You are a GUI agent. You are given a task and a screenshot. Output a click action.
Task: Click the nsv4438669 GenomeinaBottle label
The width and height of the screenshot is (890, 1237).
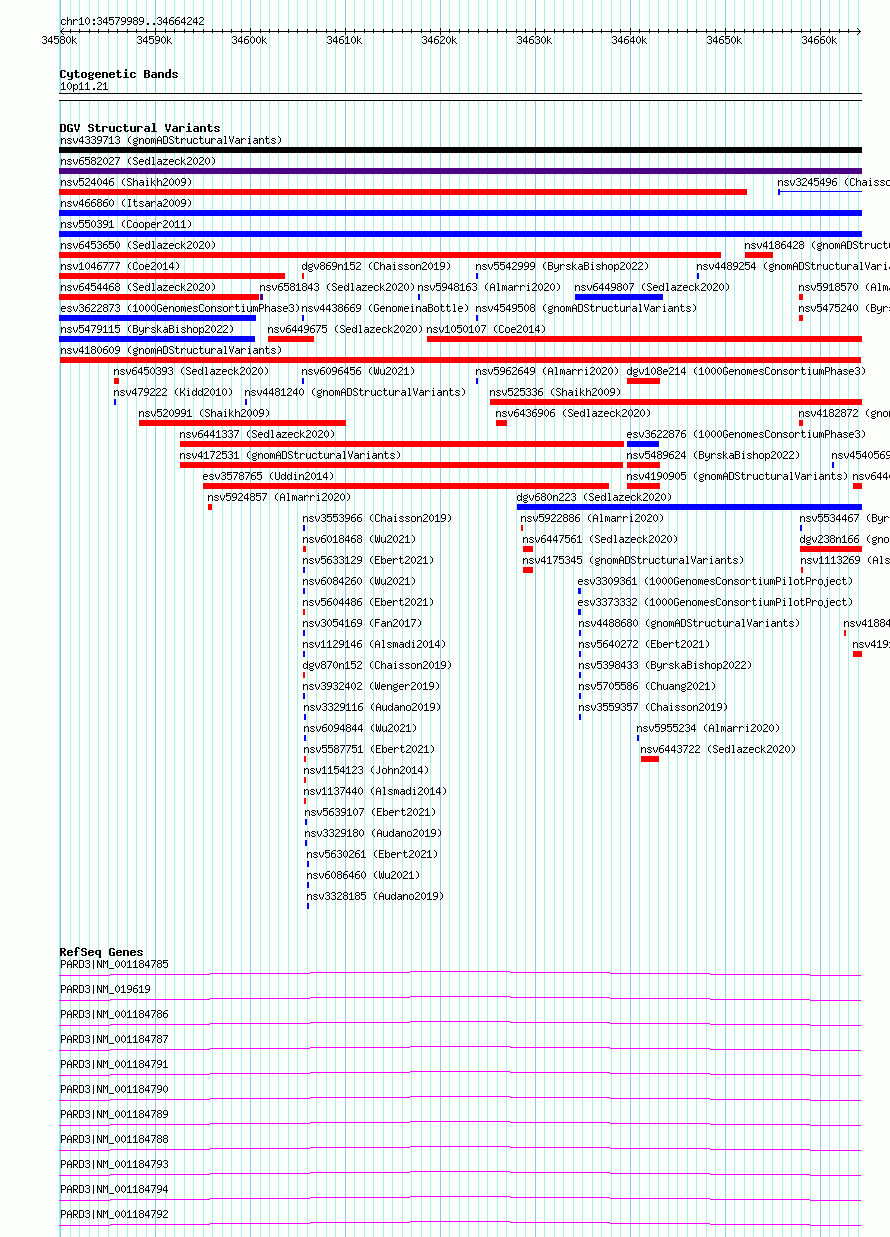coord(385,308)
